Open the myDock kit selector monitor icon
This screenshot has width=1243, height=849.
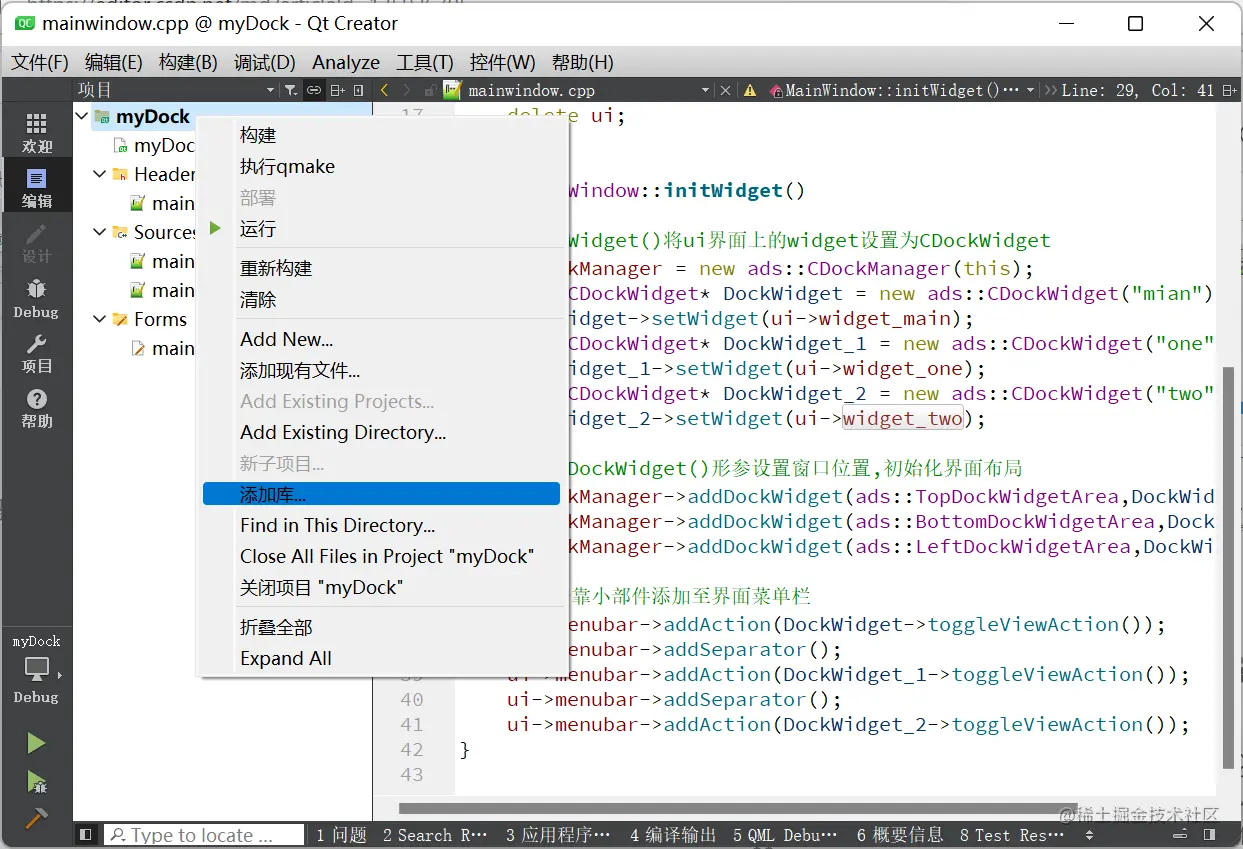pos(37,669)
